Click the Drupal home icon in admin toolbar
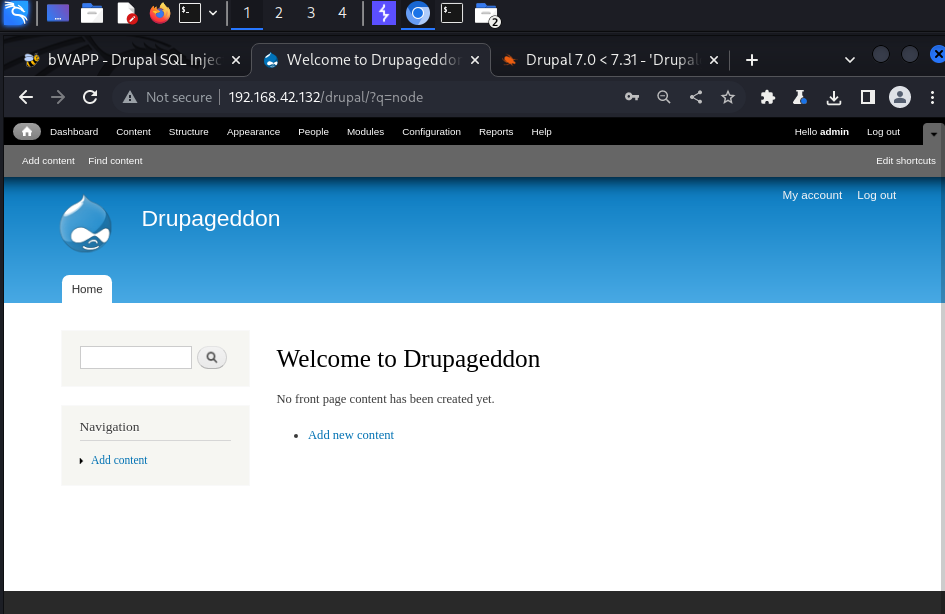The image size is (945, 614). coord(27,132)
